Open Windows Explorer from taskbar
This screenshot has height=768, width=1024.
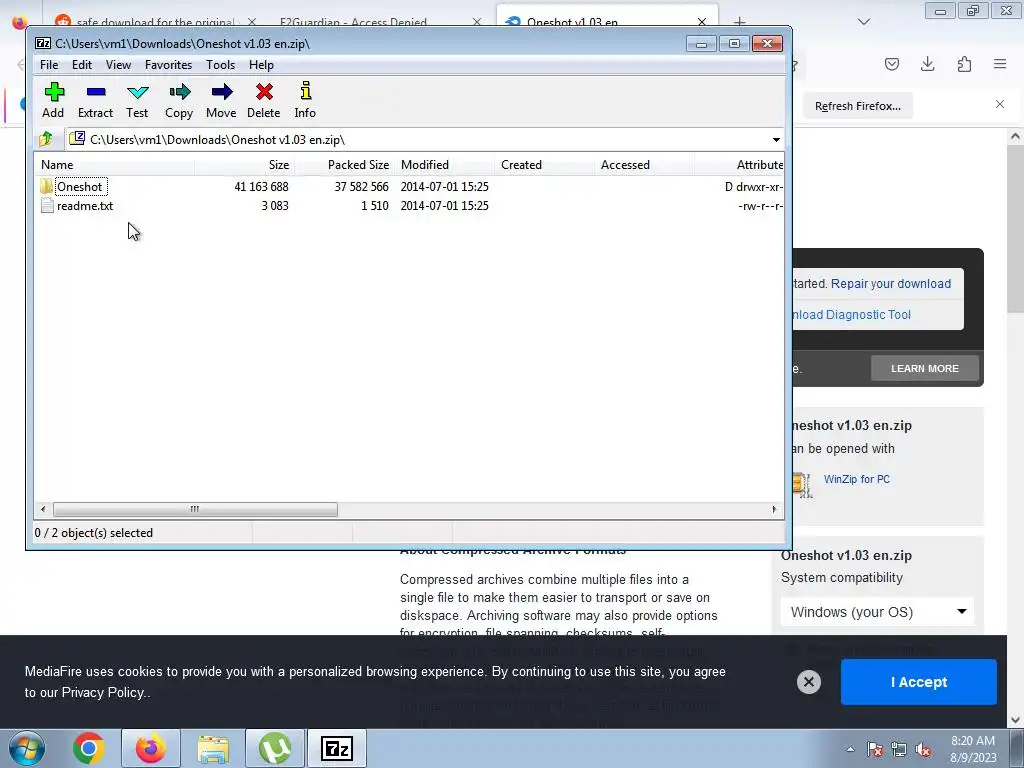pyautogui.click(x=213, y=748)
